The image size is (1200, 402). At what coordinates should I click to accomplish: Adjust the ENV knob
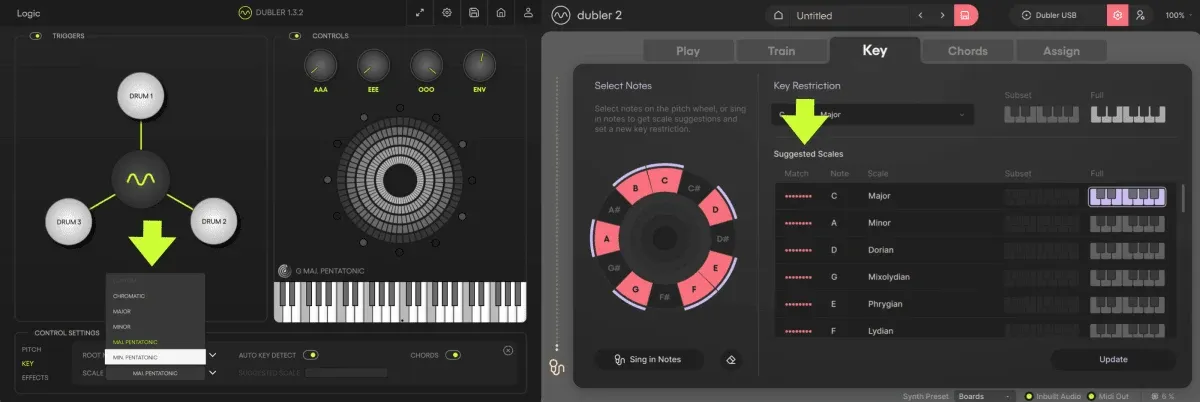click(x=478, y=67)
